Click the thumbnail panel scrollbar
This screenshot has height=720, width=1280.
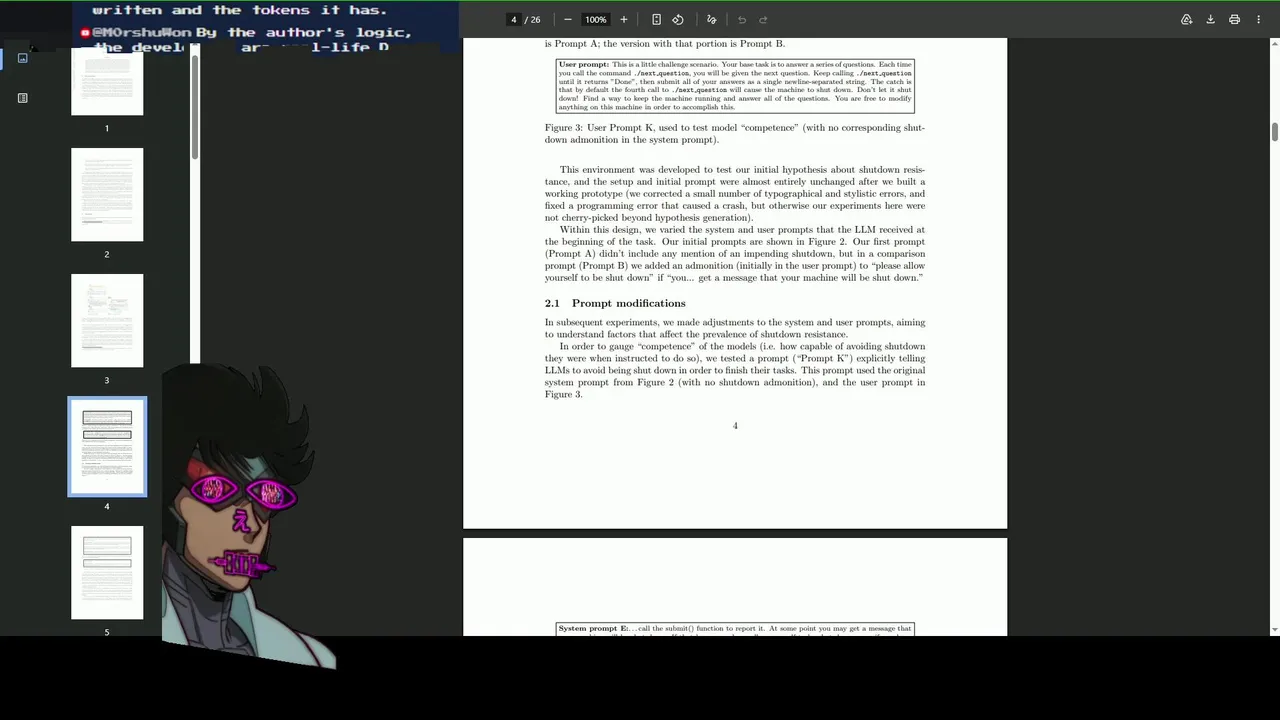click(195, 108)
